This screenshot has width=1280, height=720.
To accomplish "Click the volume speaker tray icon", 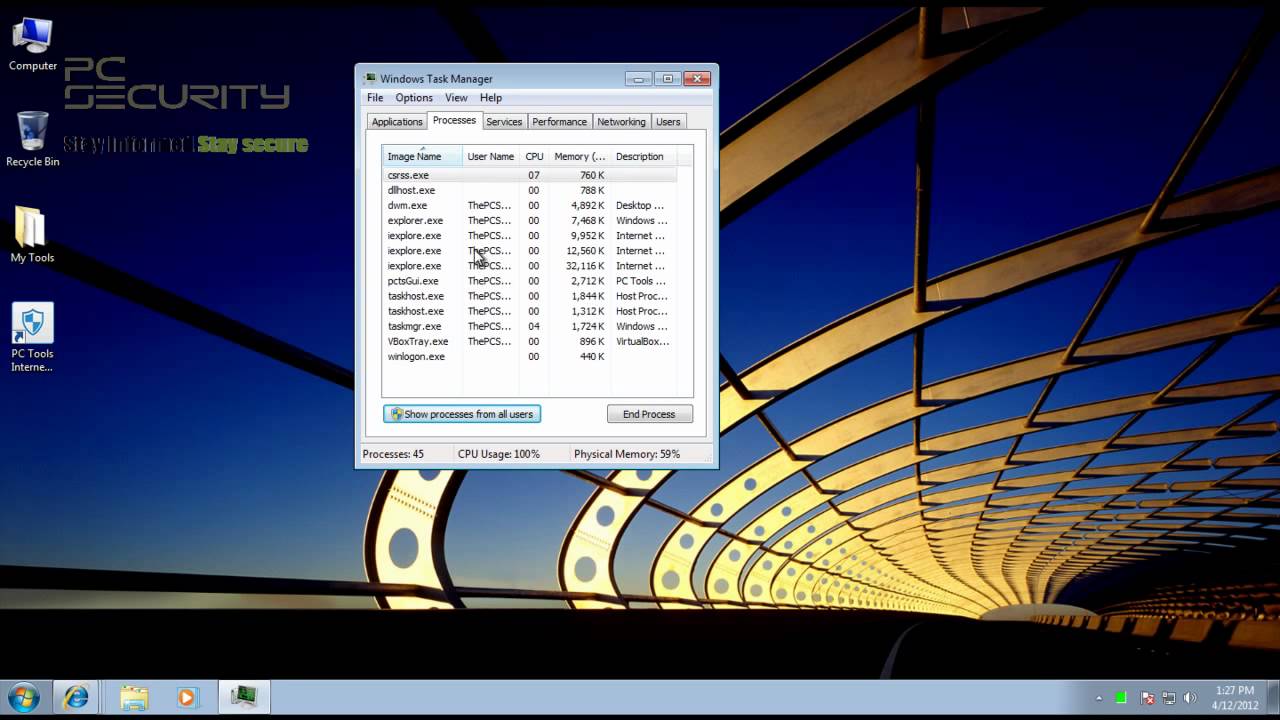I will pyautogui.click(x=1190, y=698).
